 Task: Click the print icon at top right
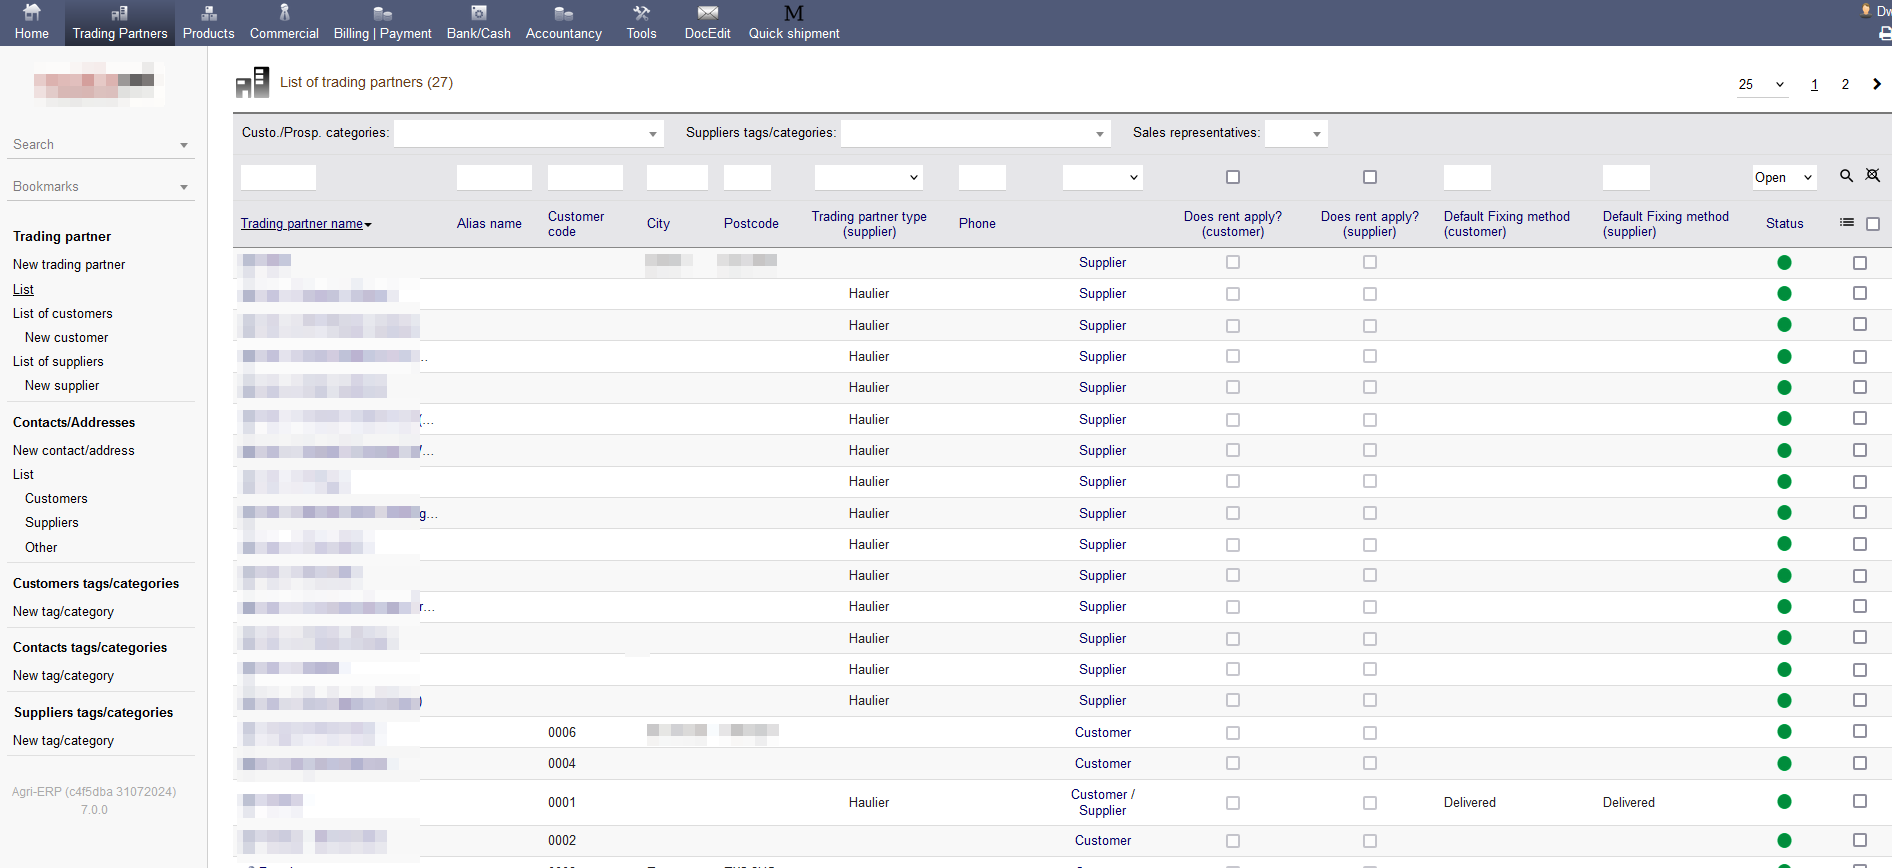[x=1885, y=34]
